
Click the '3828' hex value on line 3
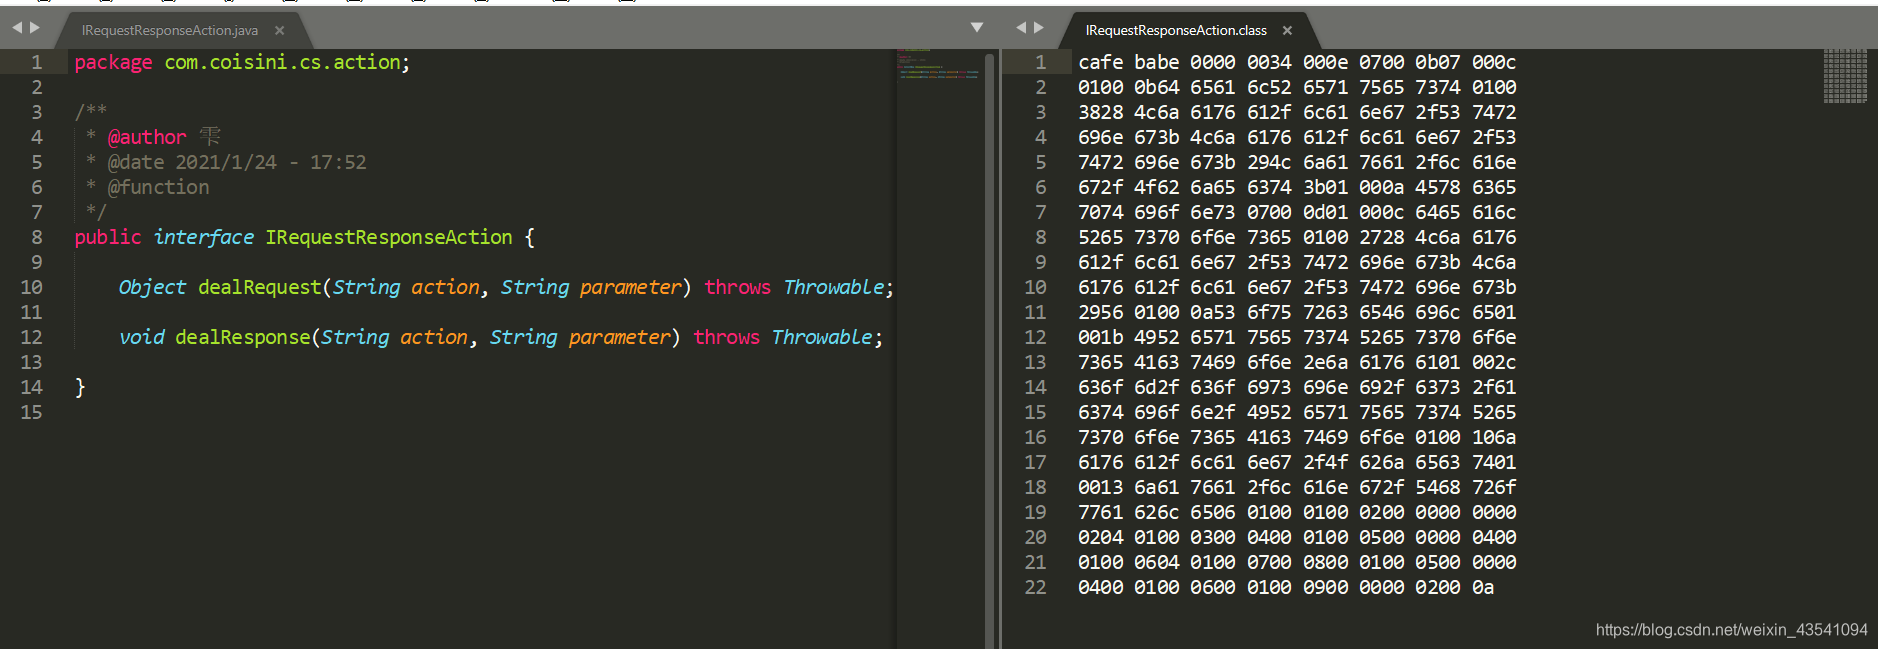[1100, 112]
